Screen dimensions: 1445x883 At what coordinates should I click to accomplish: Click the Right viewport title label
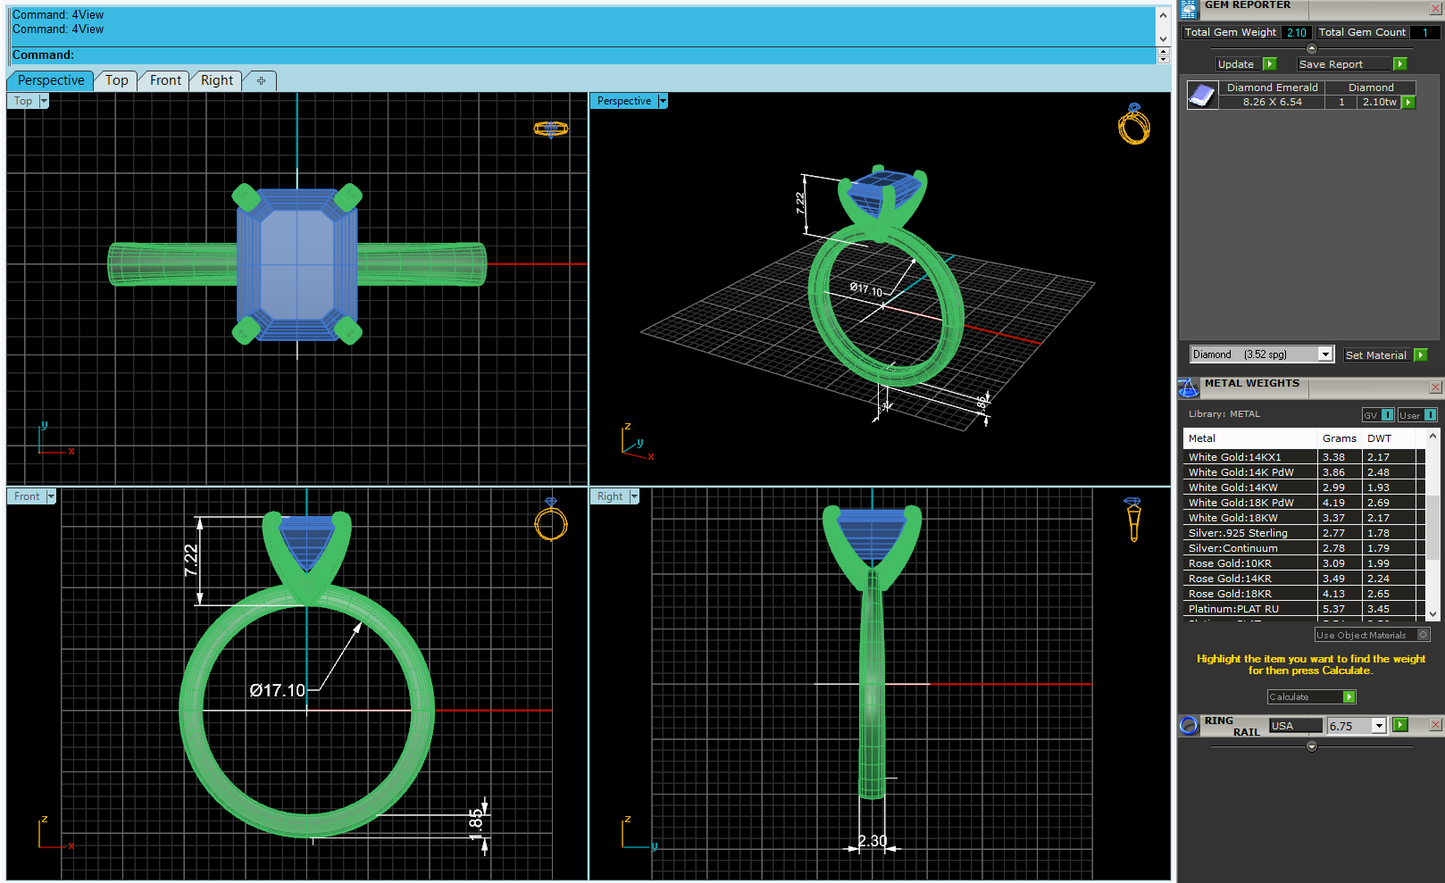(610, 496)
